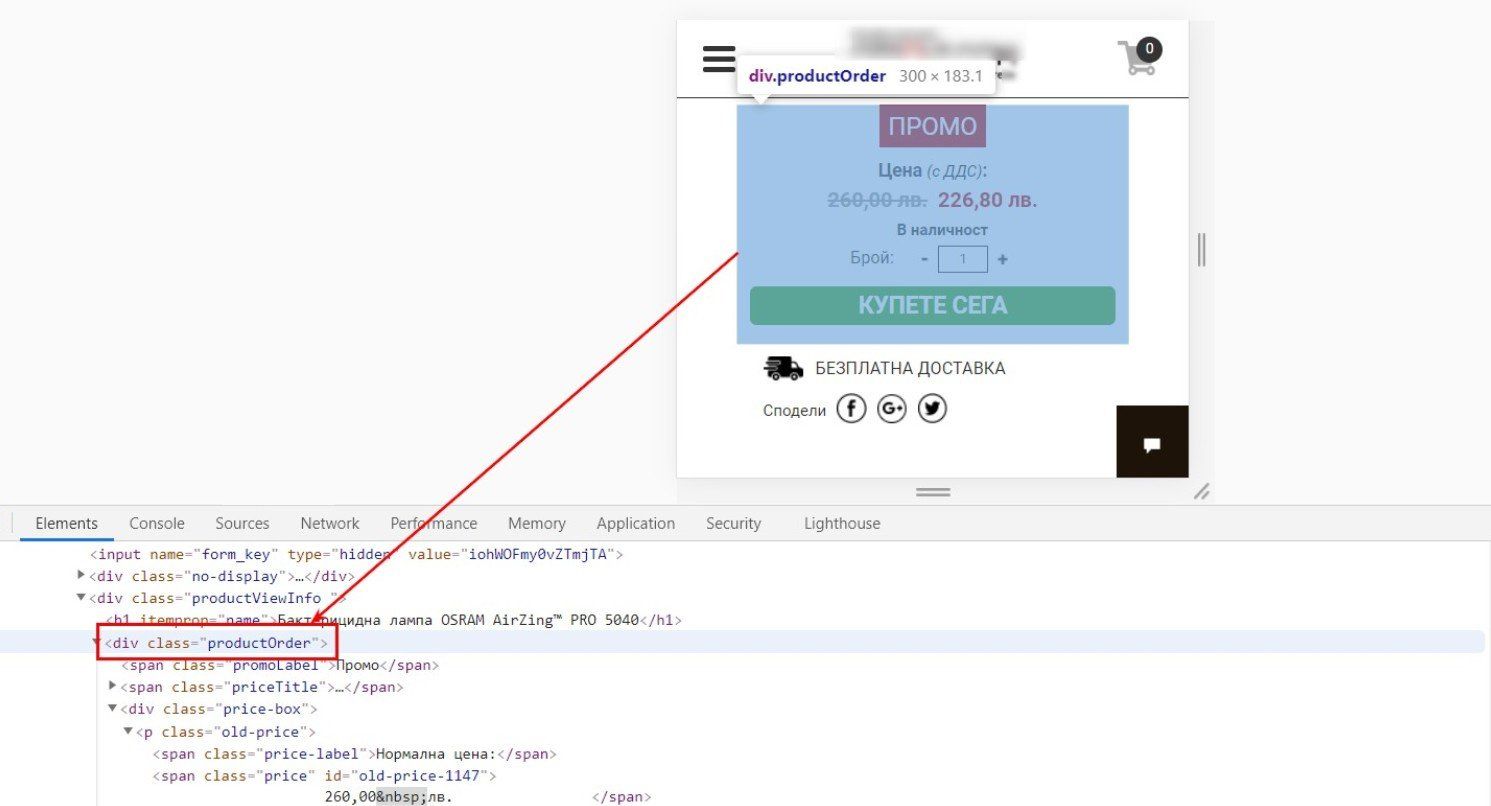Open the Lighthouse tab
Viewport: 1491px width, 806px height.
(842, 523)
